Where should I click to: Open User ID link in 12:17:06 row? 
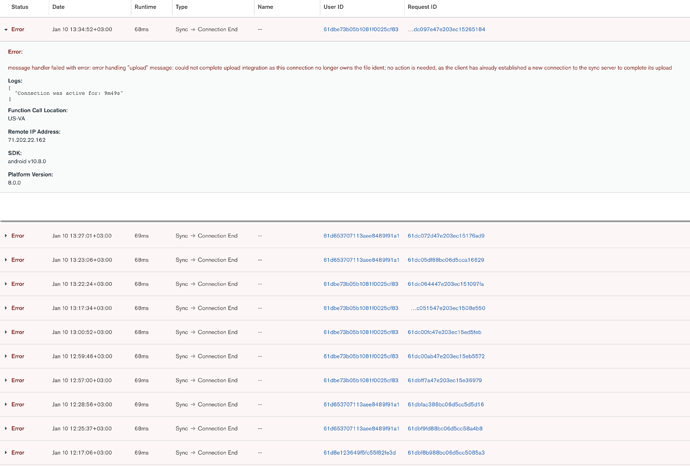(x=359, y=453)
